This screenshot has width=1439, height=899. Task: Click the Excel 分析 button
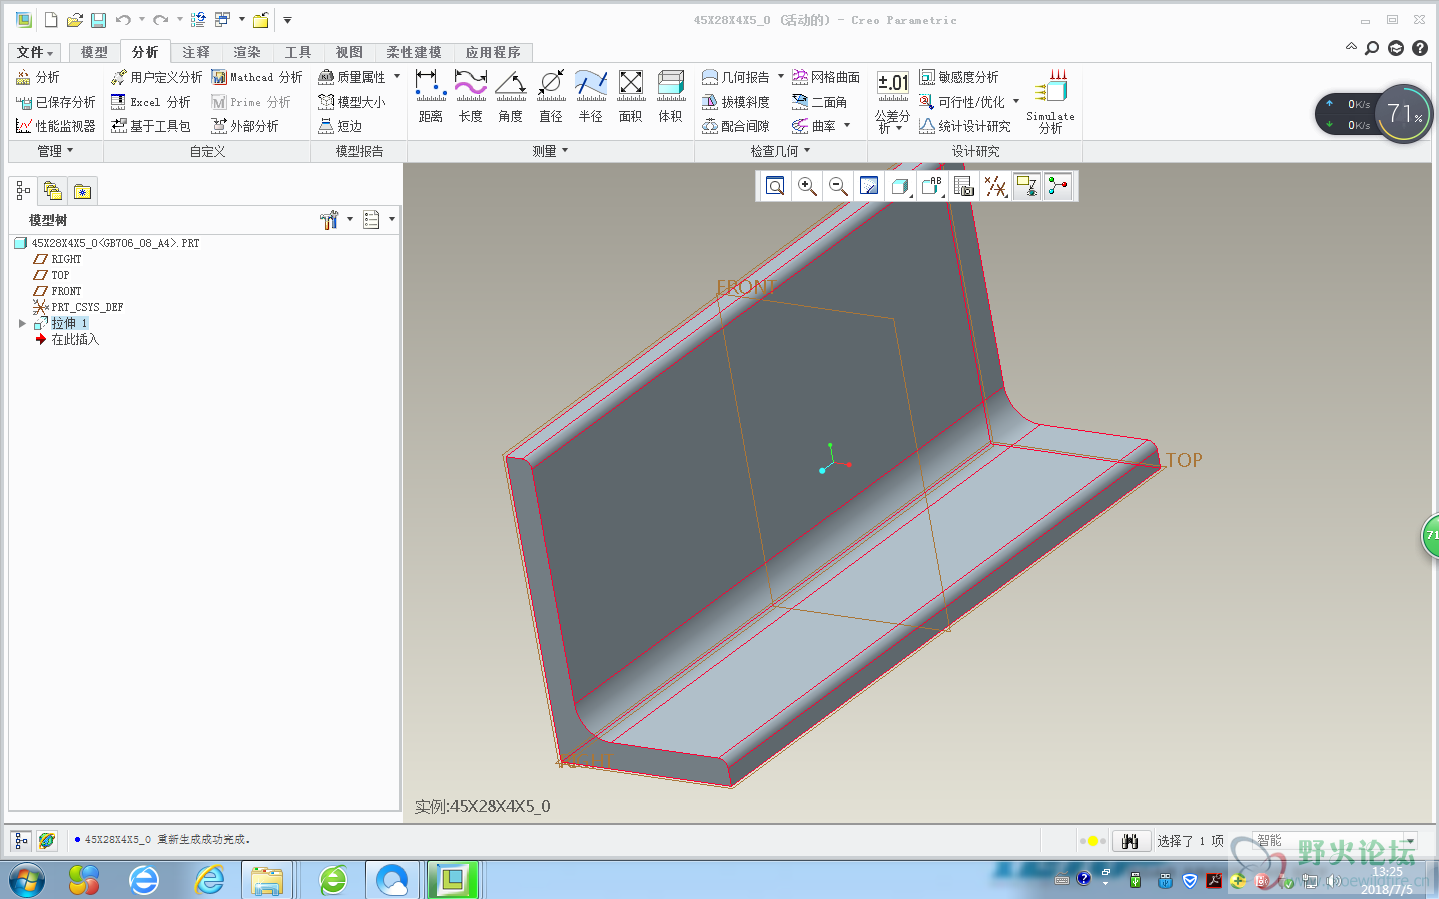(151, 102)
